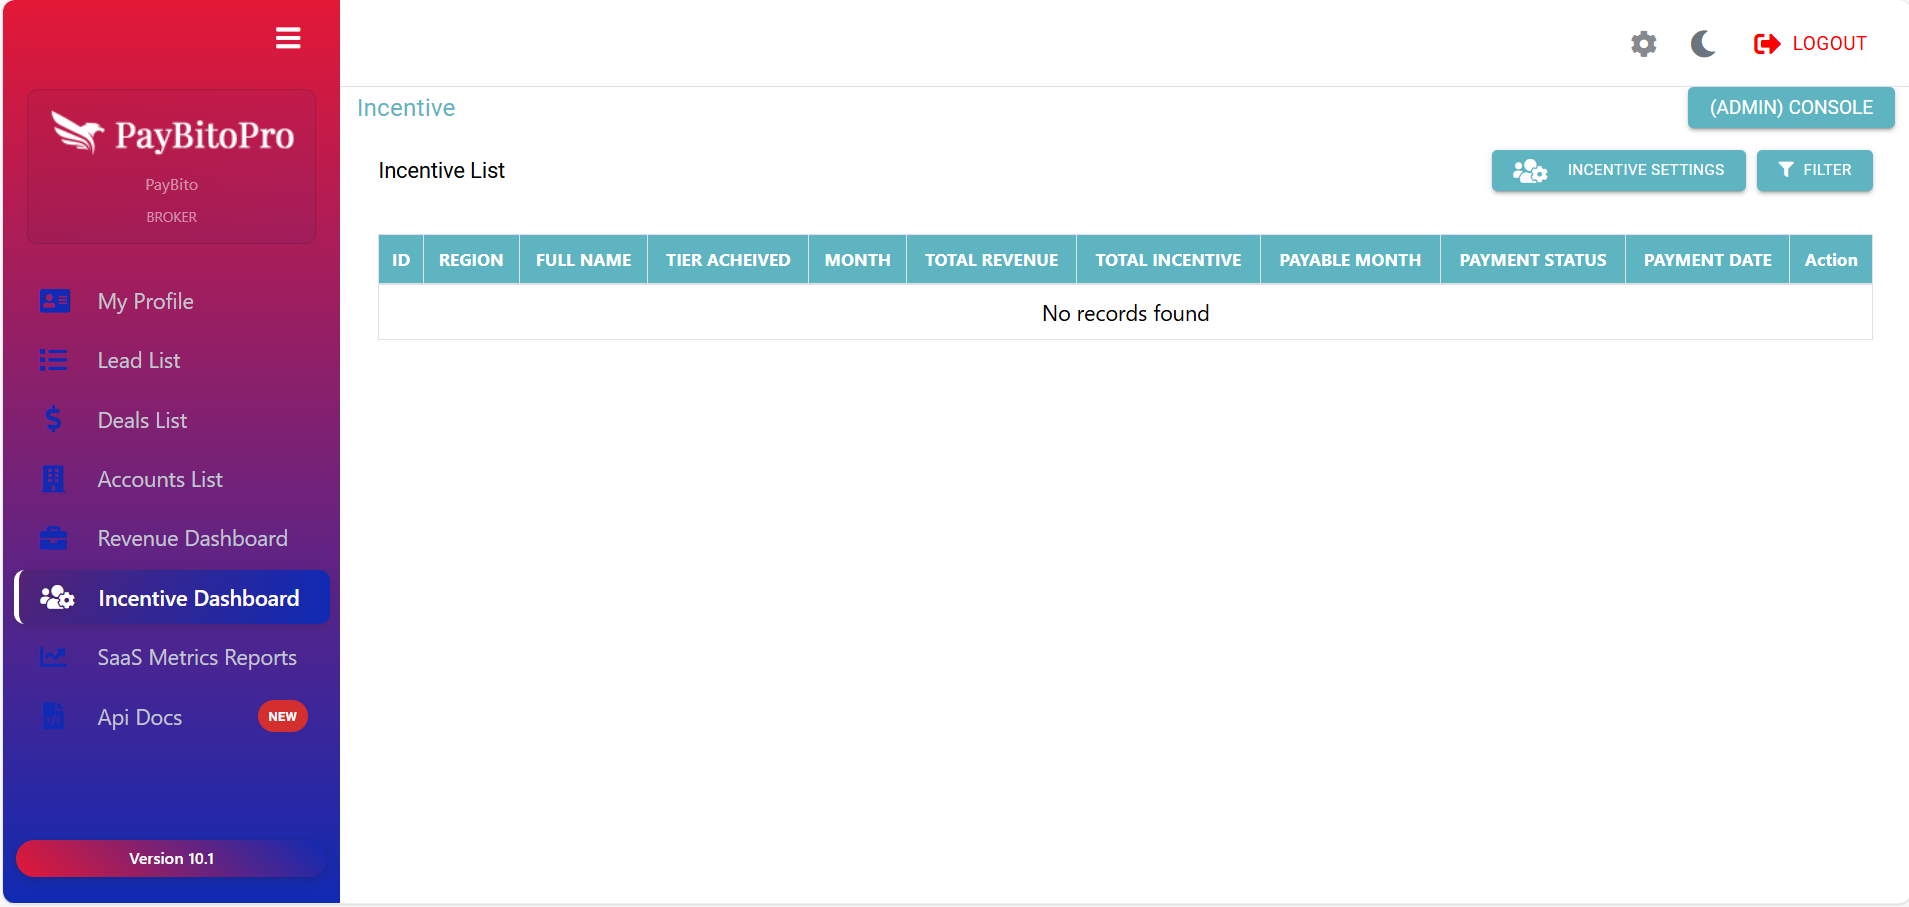
Task: Click the Api Docs file icon
Action: [x=54, y=717]
